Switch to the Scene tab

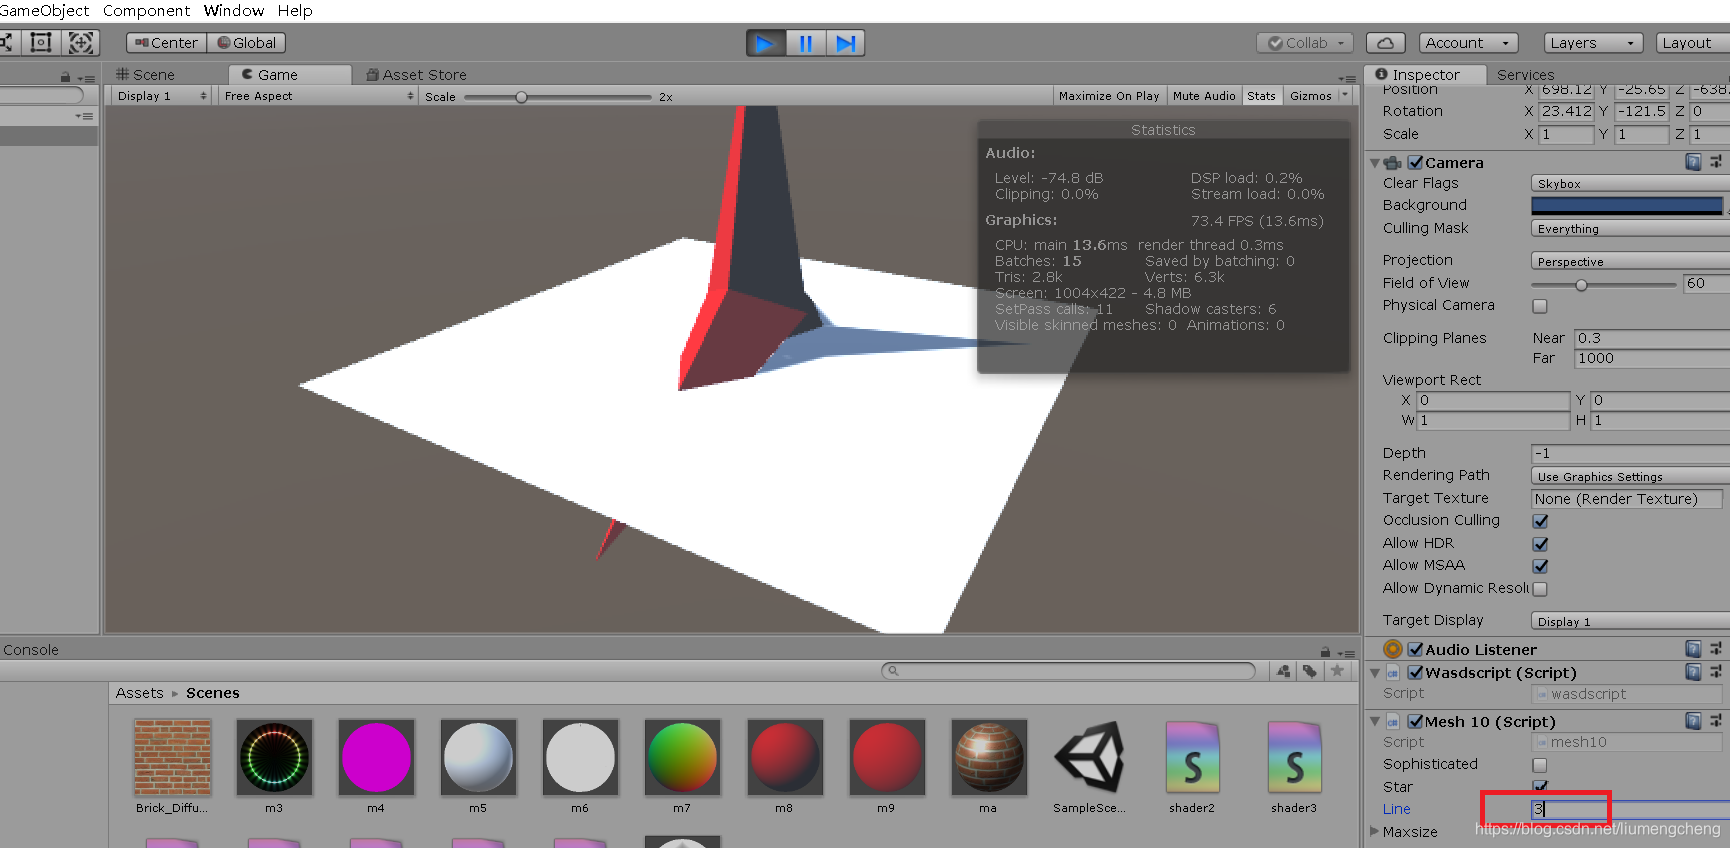click(x=145, y=75)
